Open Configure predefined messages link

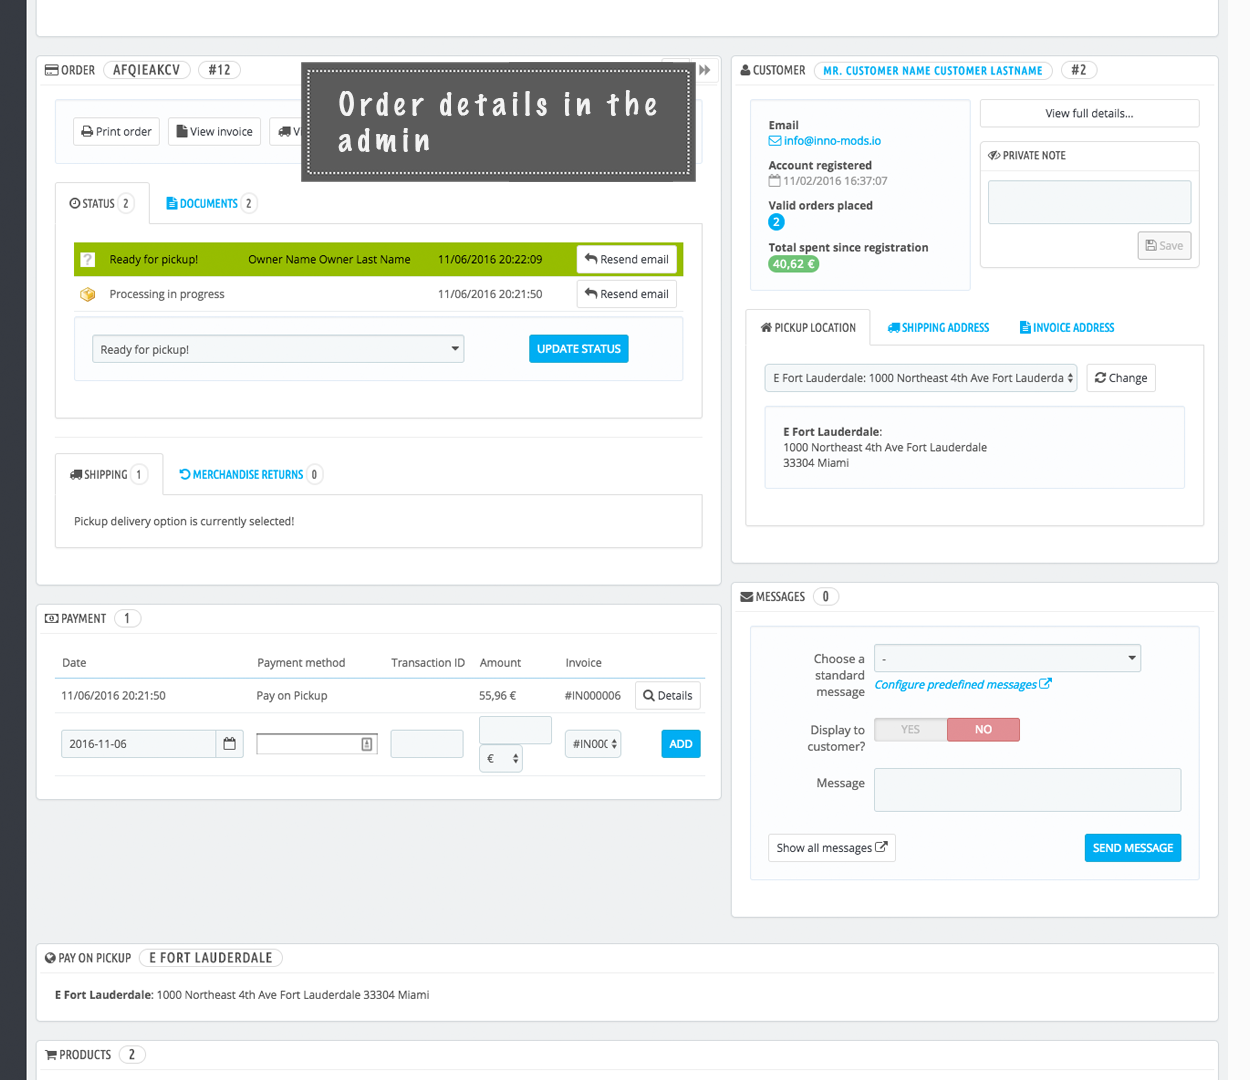[x=963, y=685]
